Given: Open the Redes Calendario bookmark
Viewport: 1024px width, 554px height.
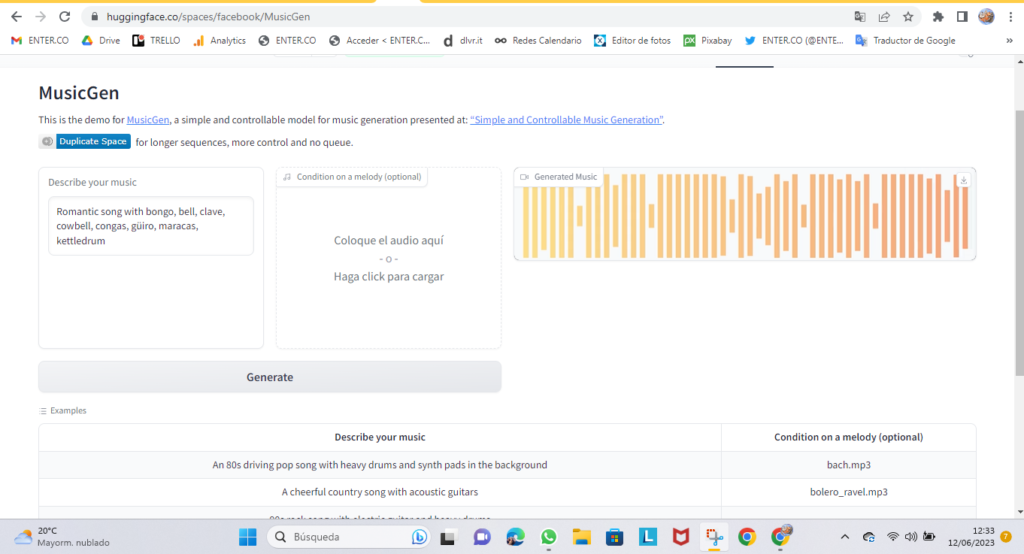Looking at the screenshot, I should point(538,41).
